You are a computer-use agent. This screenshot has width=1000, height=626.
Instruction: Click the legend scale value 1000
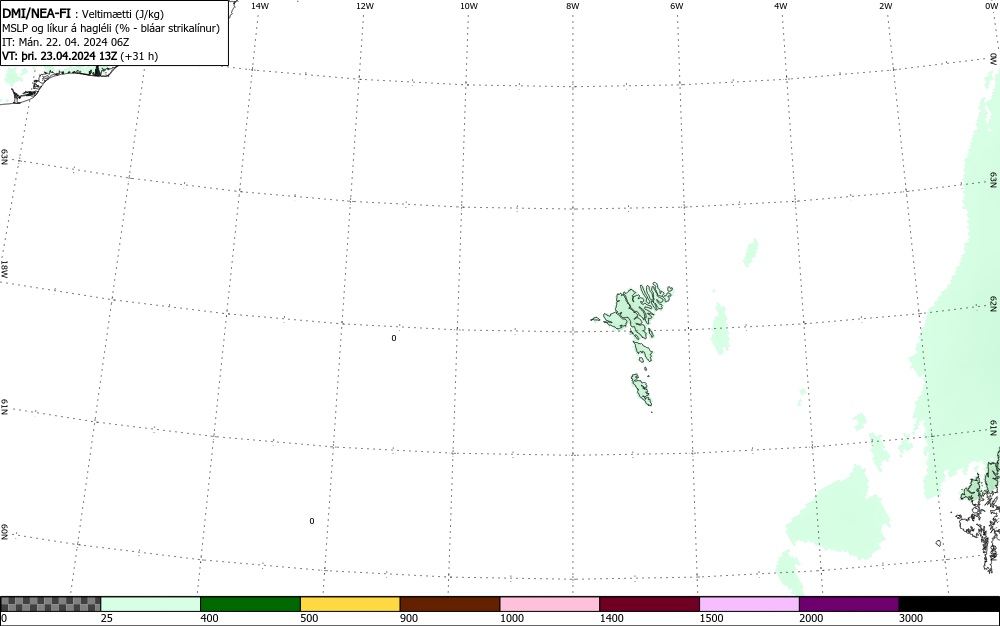pyautogui.click(x=511, y=618)
